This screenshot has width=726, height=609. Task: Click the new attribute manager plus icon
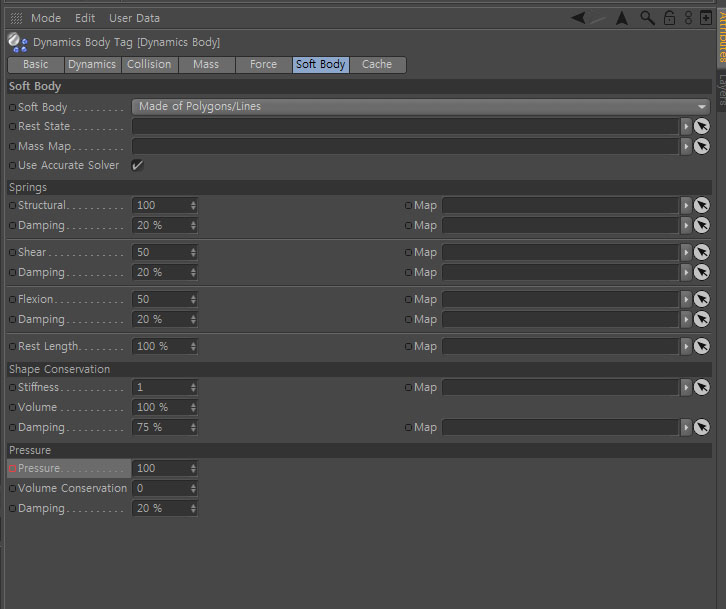[x=706, y=18]
